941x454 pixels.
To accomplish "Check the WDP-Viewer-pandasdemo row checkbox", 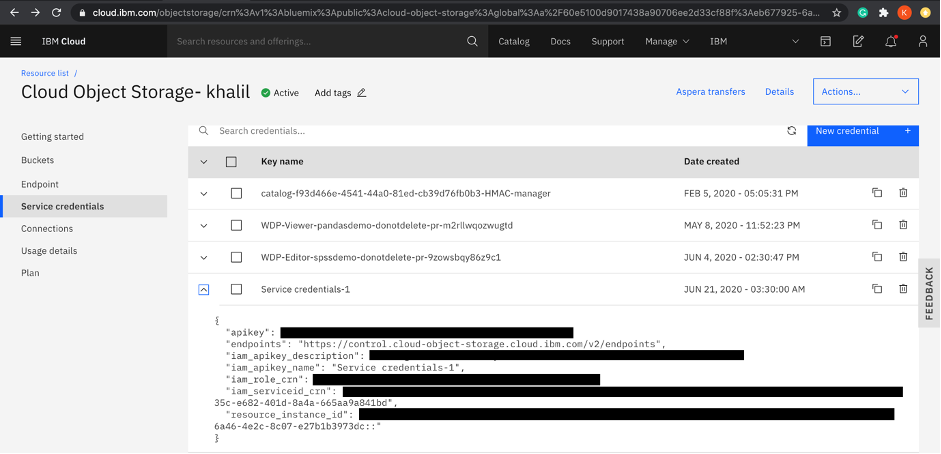I will click(236, 226).
